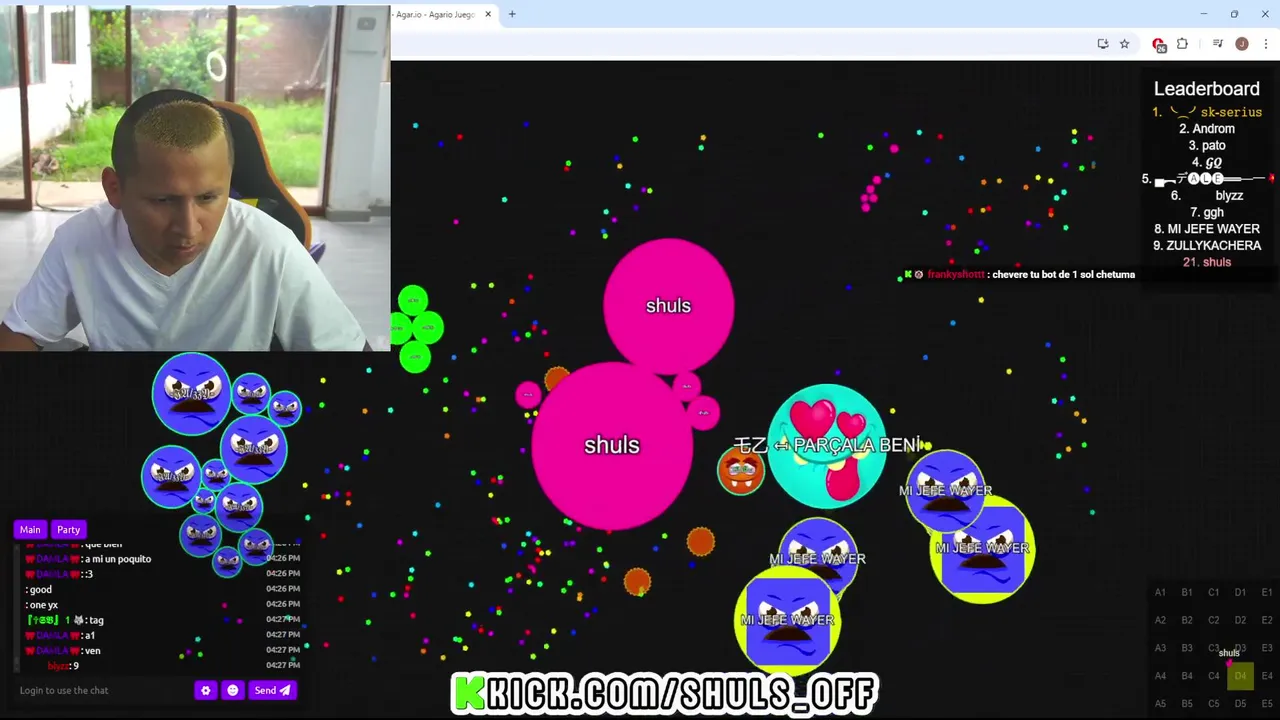Click the install app icon in address bar
The image size is (1280, 720).
(x=1102, y=44)
